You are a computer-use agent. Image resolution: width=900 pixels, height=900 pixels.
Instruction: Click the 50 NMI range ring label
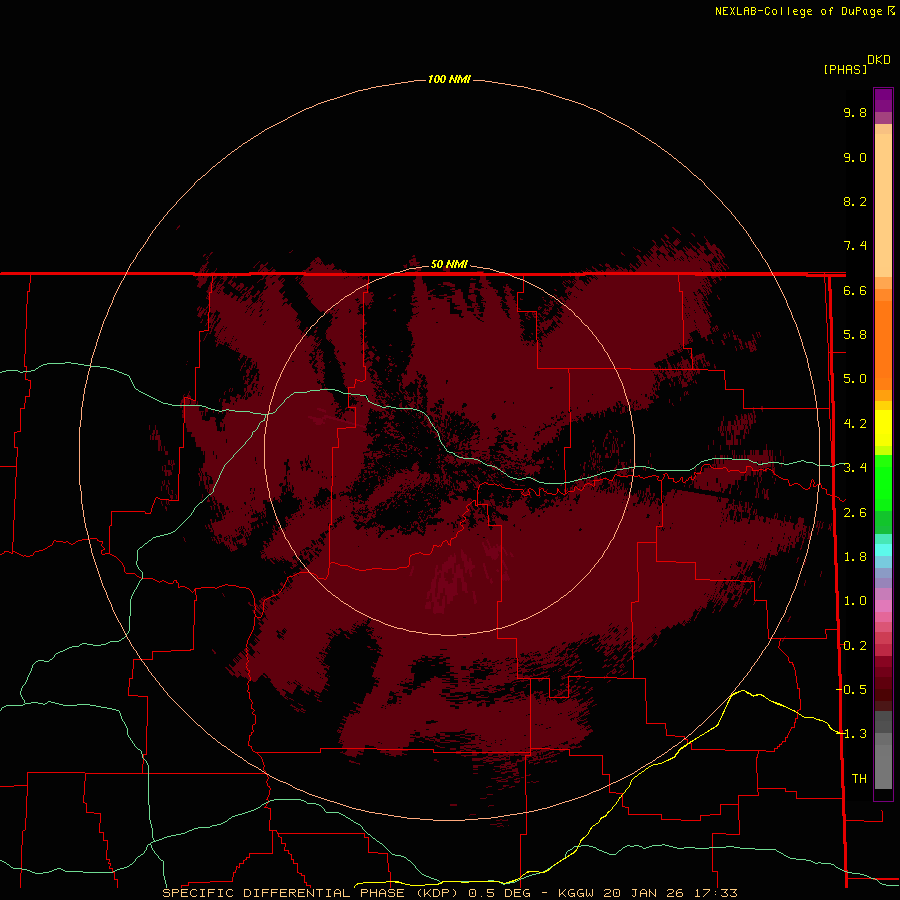(x=449, y=264)
